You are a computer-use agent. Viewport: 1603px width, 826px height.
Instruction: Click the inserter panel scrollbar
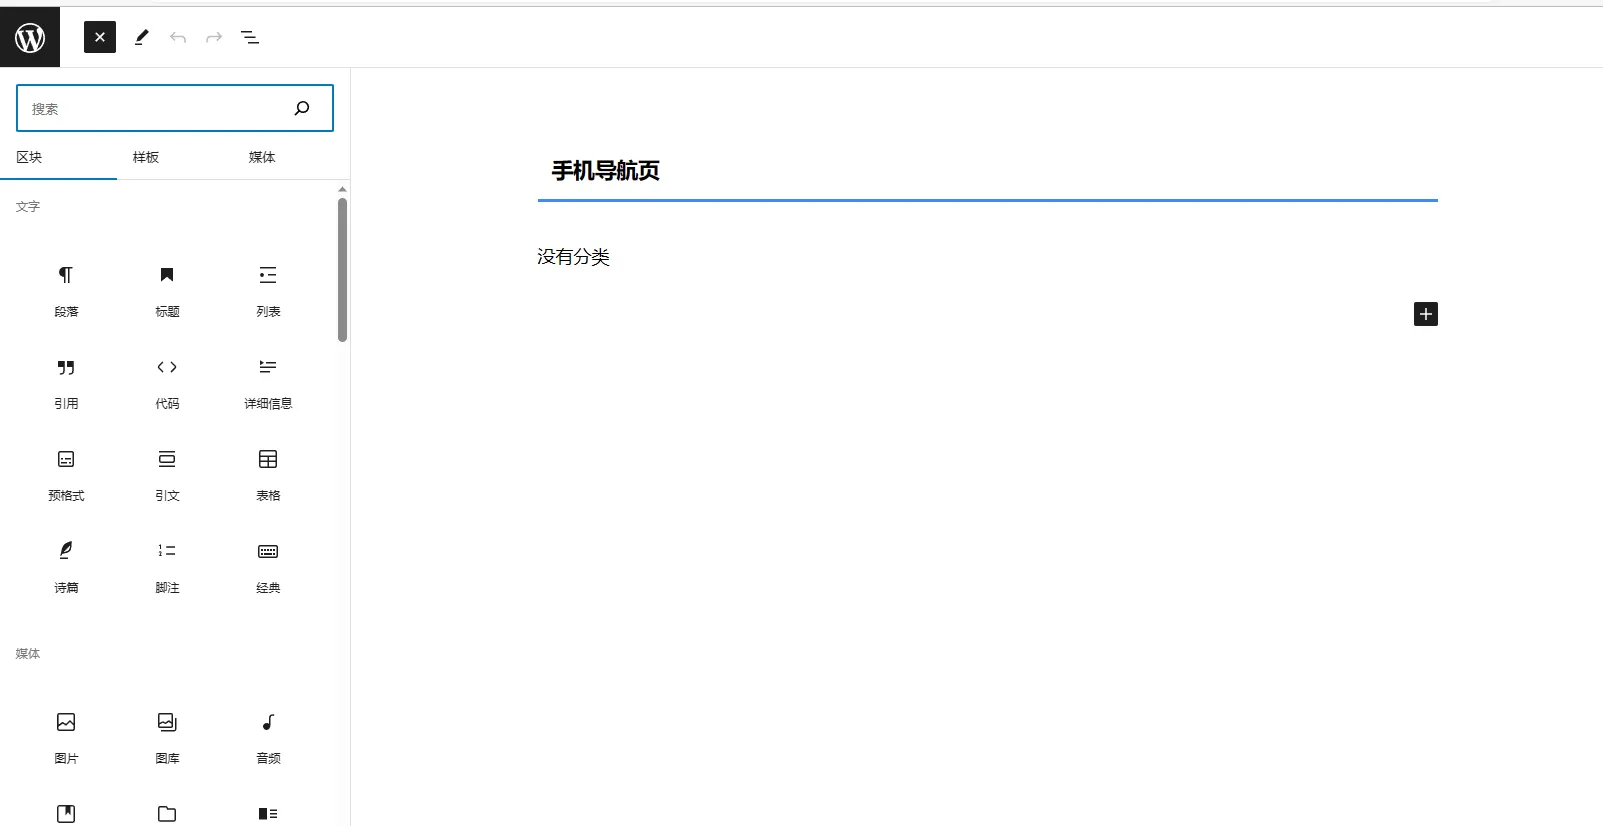(343, 270)
